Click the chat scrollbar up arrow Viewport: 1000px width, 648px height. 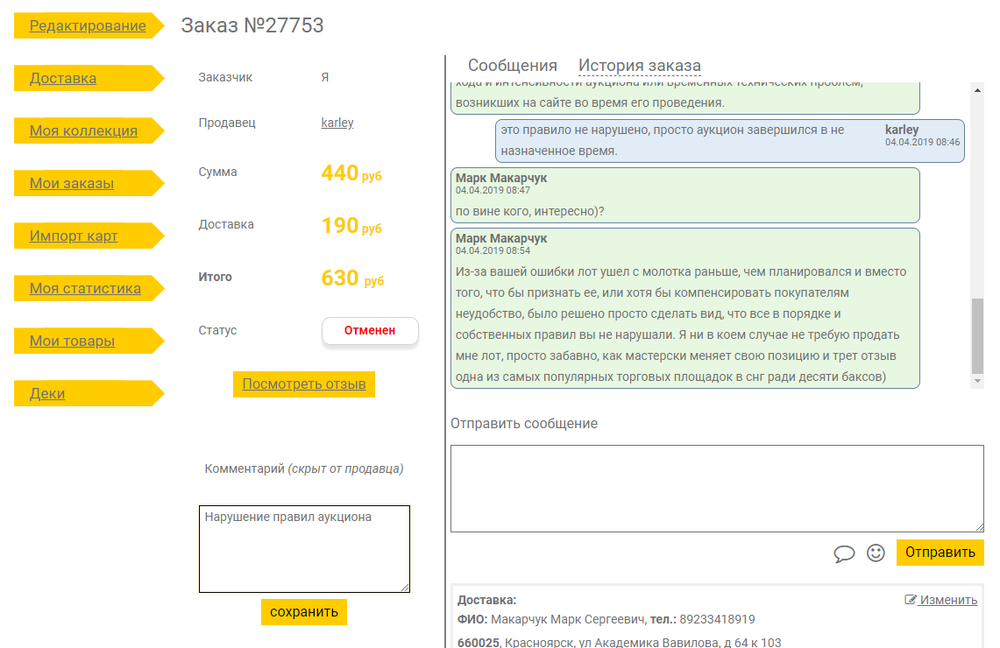coord(977,89)
